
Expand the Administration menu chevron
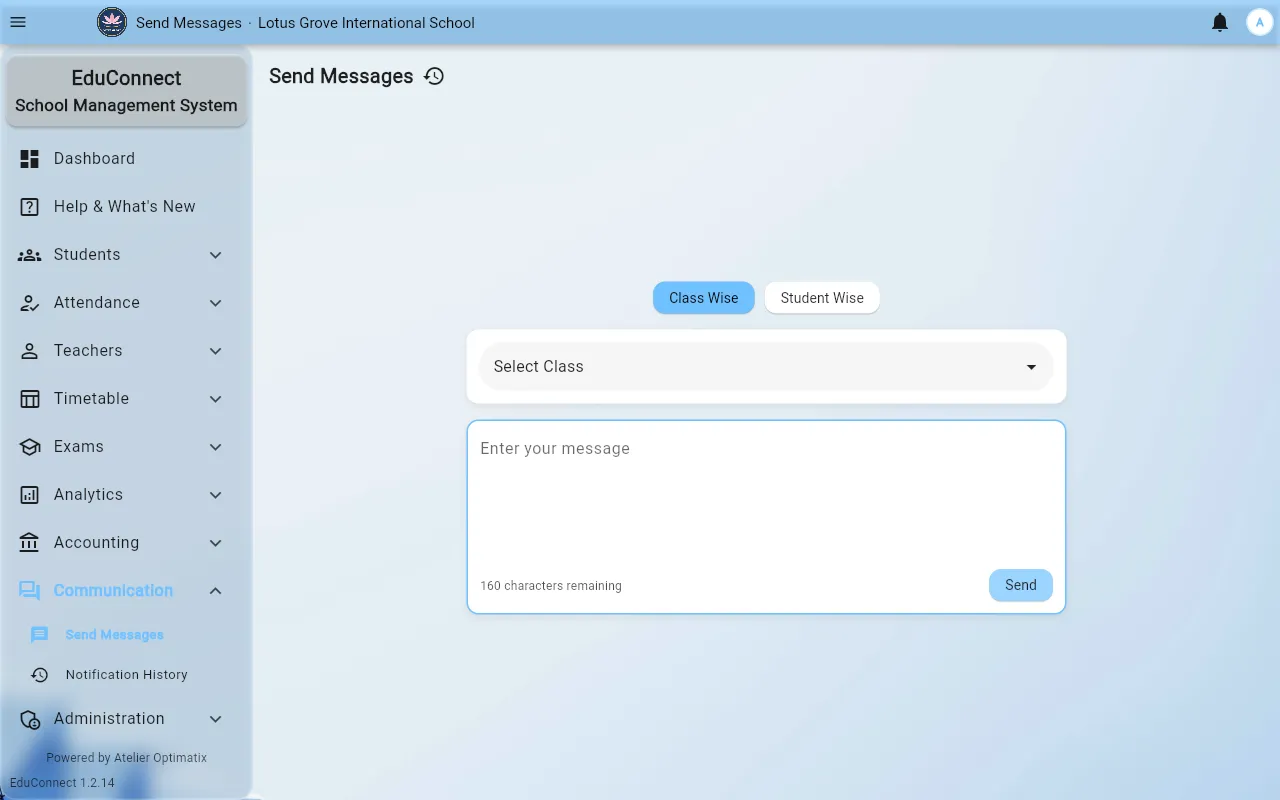(x=216, y=718)
